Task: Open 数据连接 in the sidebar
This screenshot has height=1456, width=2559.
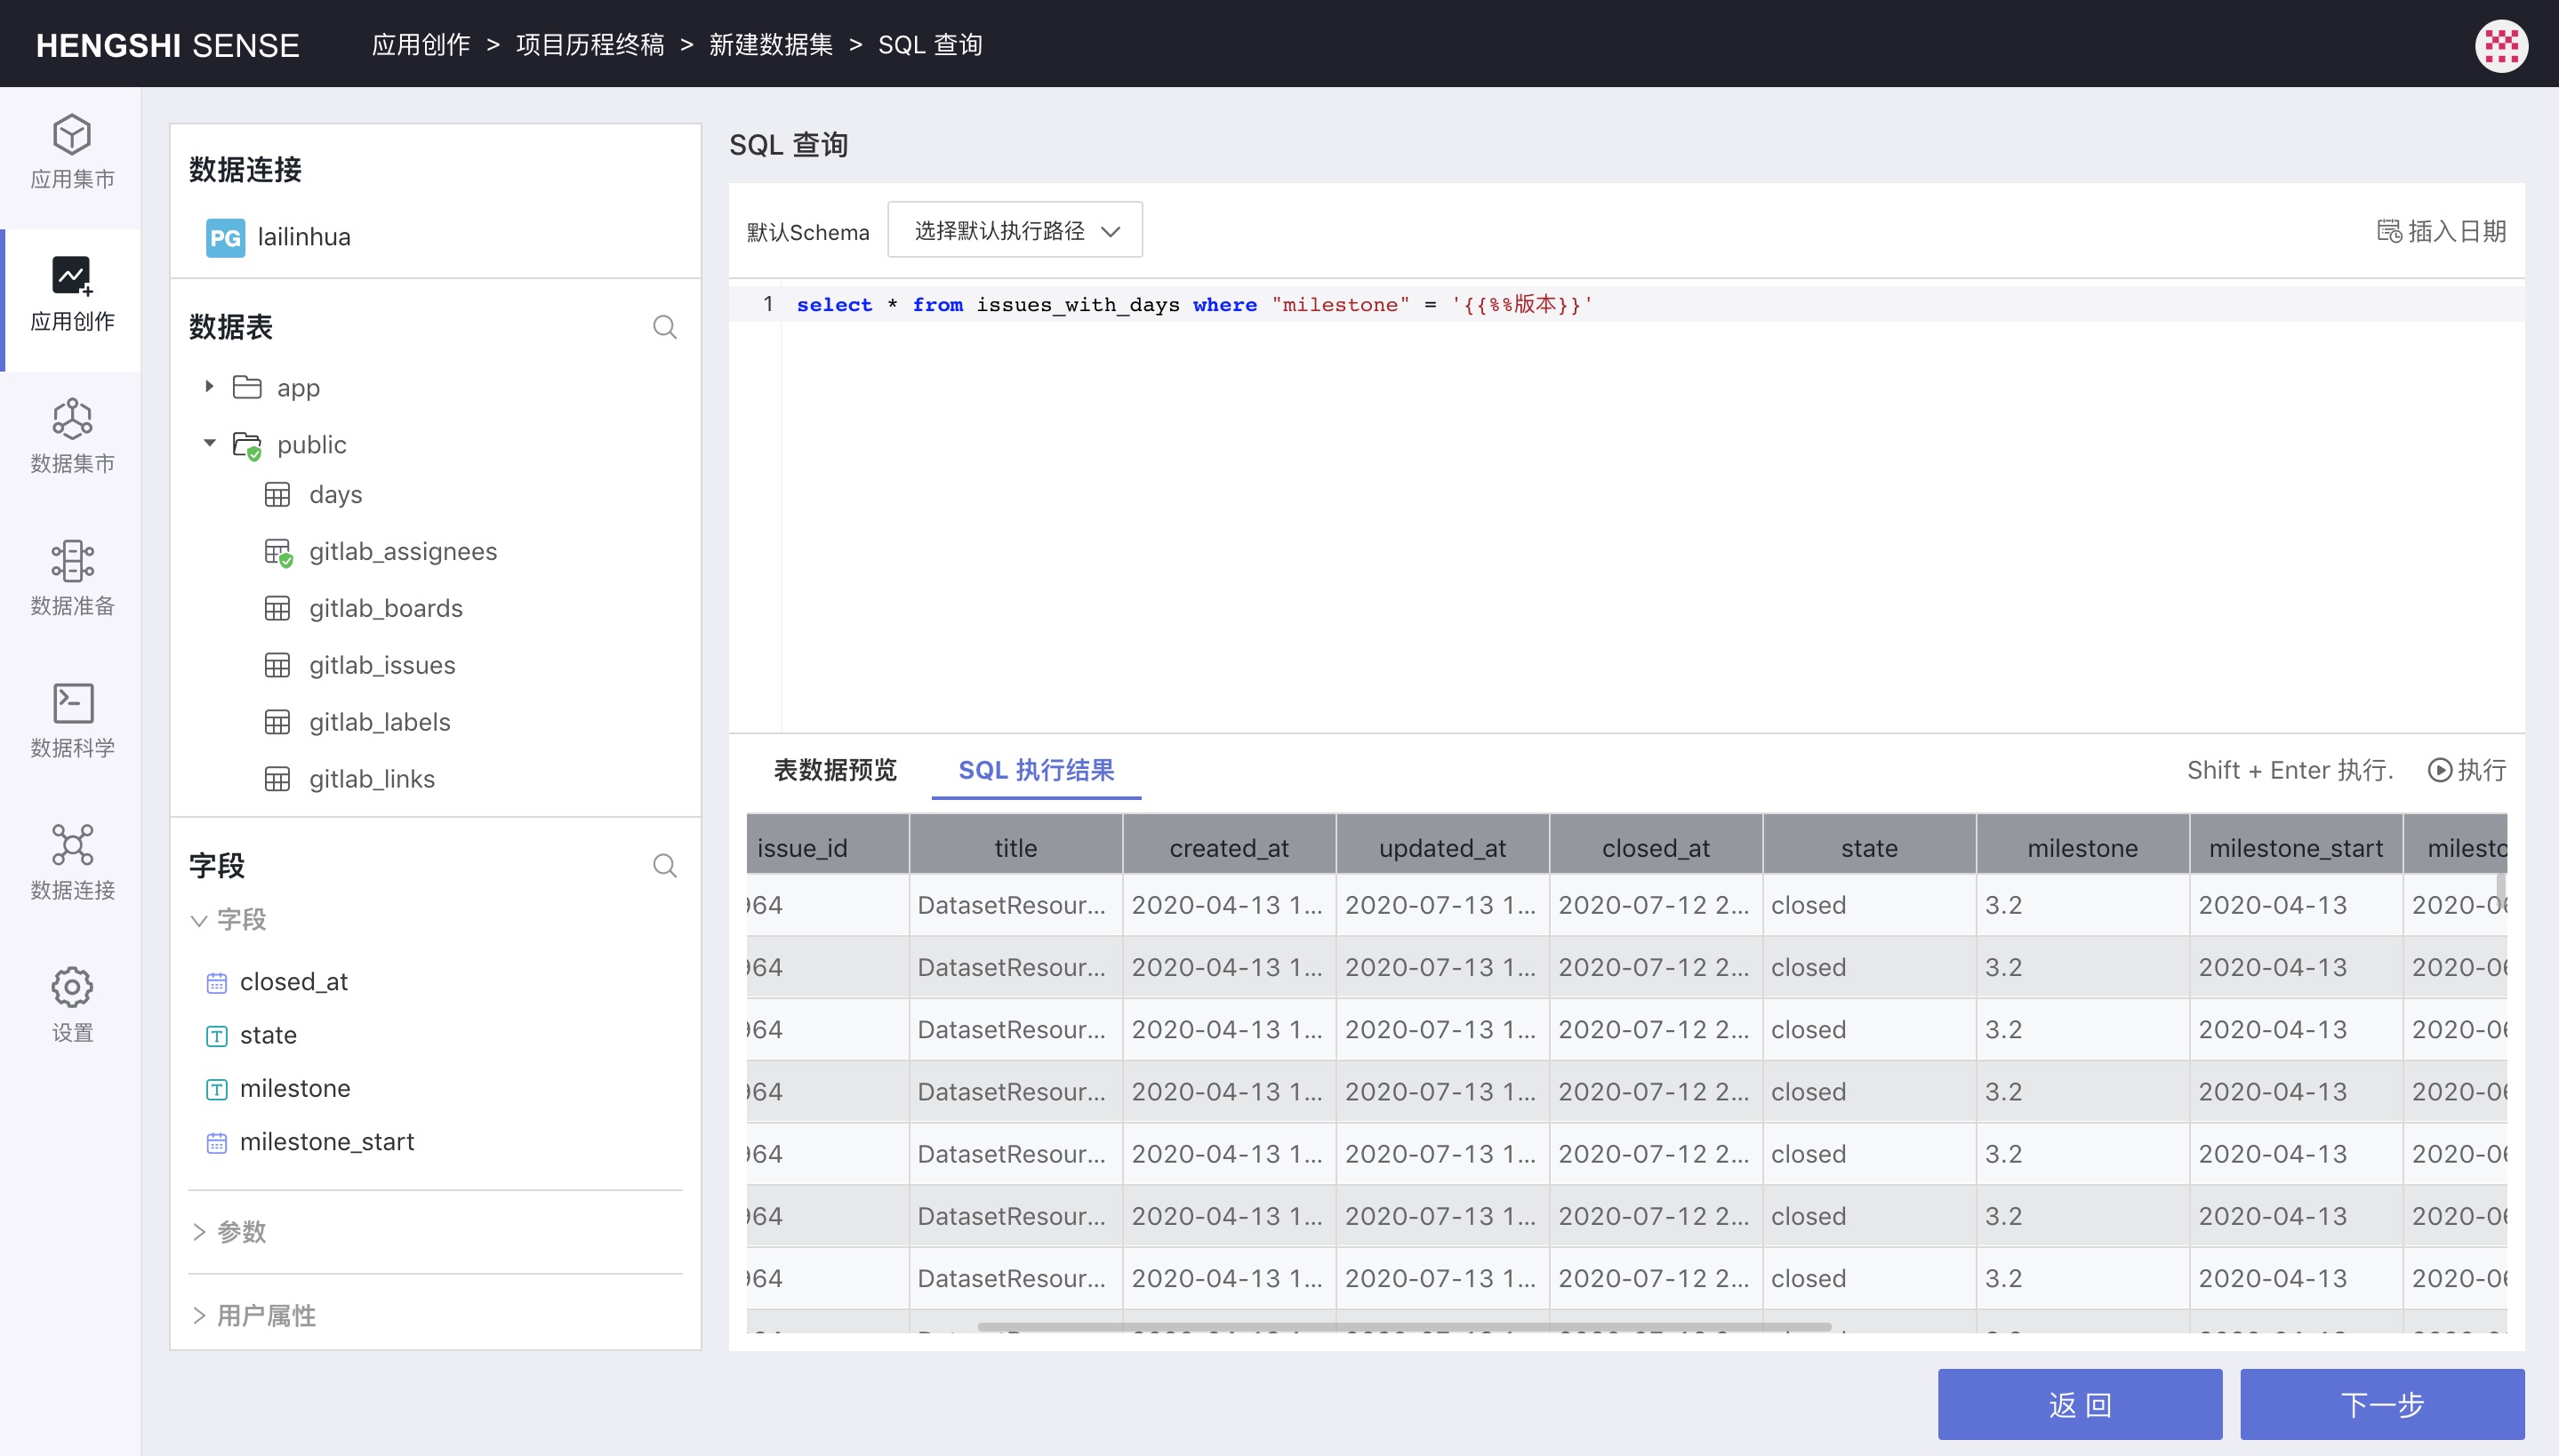Action: 72,862
